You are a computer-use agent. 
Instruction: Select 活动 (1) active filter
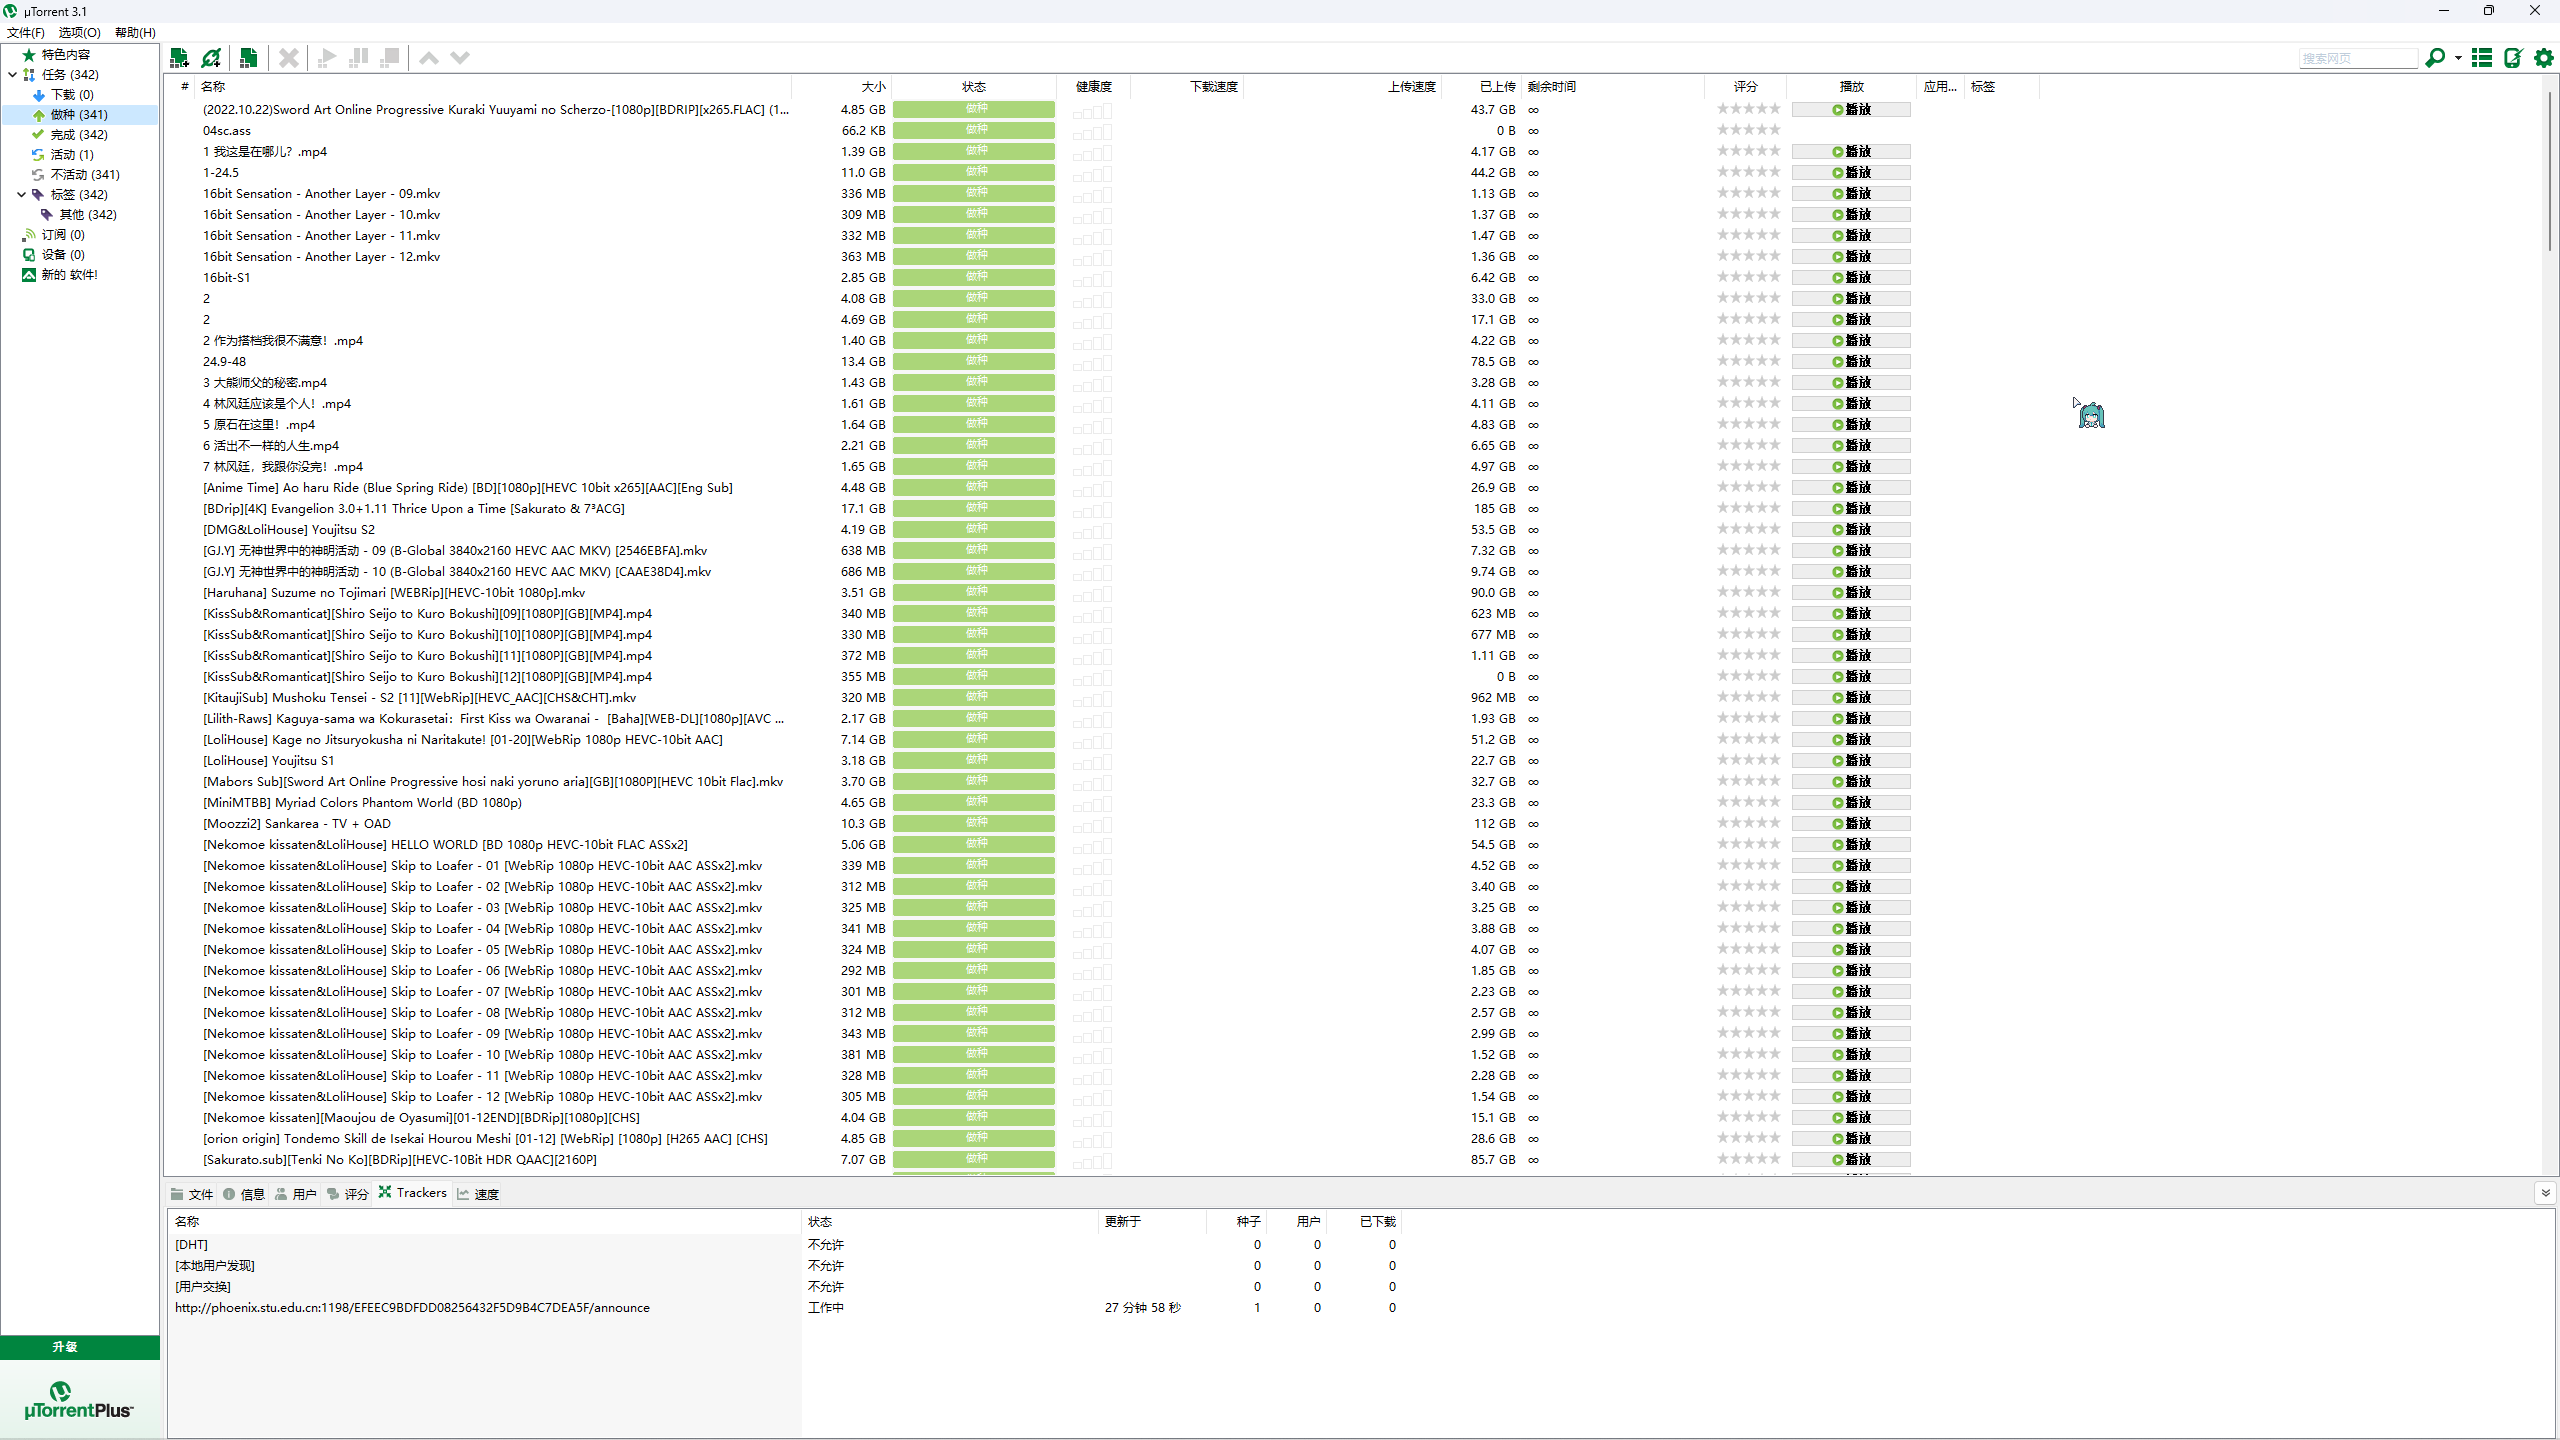click(x=72, y=155)
